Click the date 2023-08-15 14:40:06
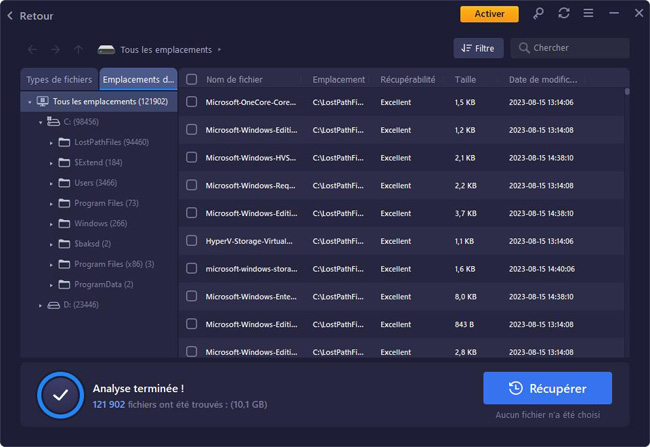650x447 pixels. (542, 269)
